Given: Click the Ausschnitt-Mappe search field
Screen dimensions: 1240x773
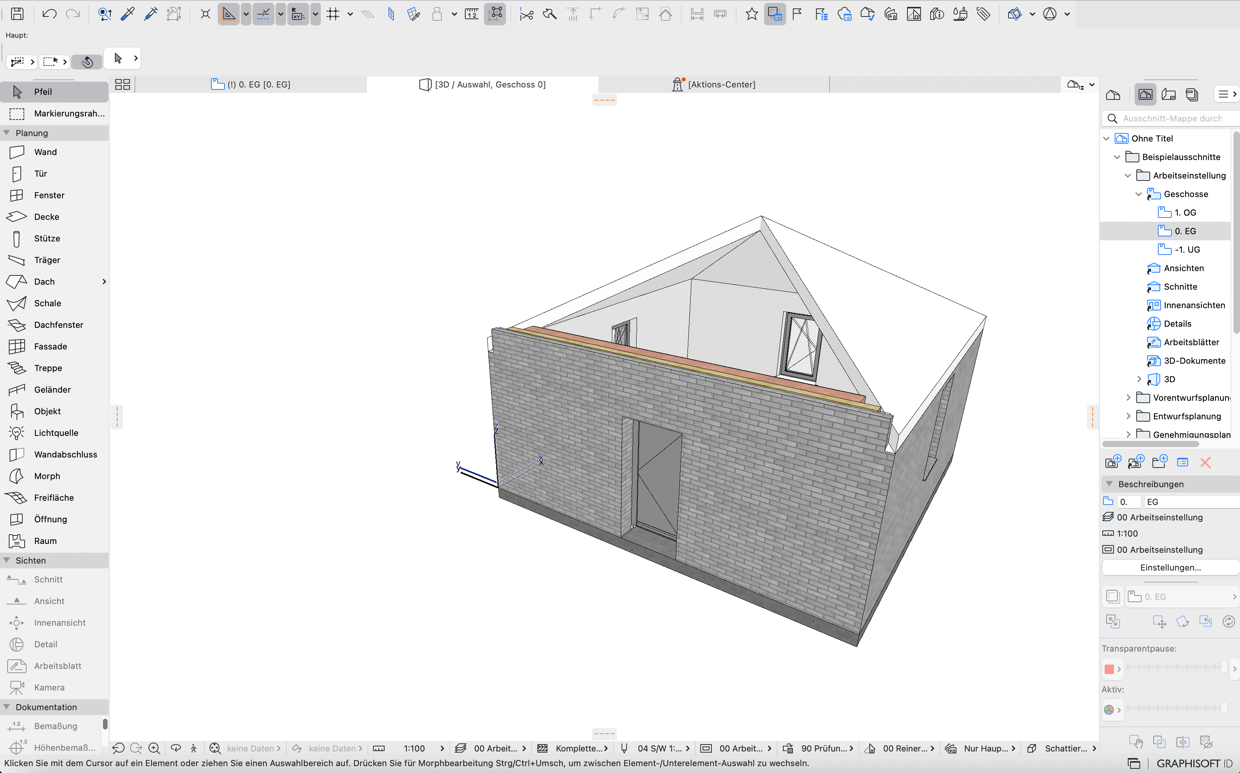Looking at the screenshot, I should click(1172, 118).
